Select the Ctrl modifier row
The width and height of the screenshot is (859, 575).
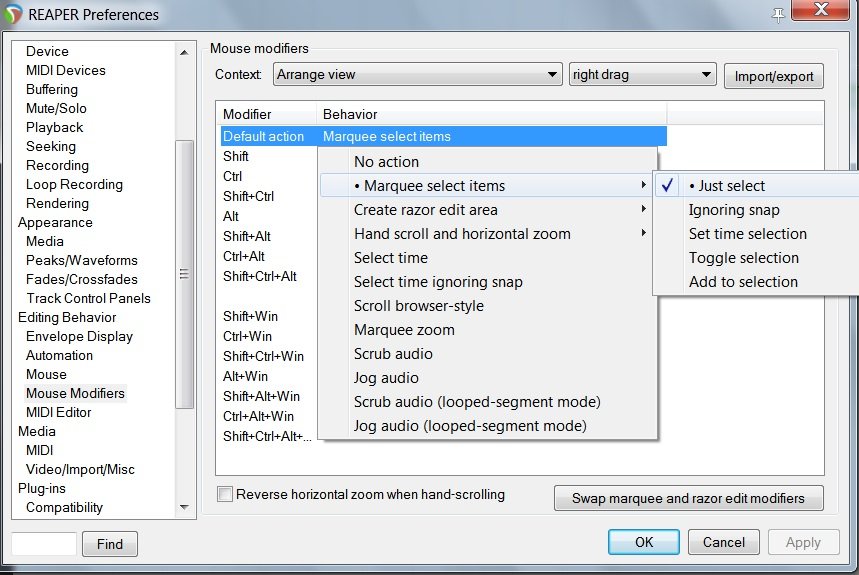pyautogui.click(x=232, y=176)
